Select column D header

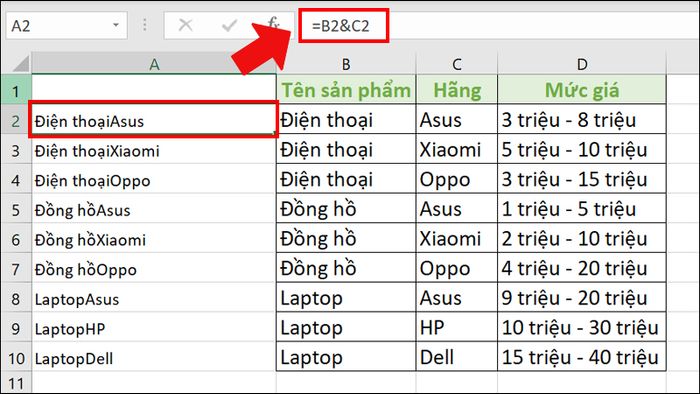tap(582, 64)
